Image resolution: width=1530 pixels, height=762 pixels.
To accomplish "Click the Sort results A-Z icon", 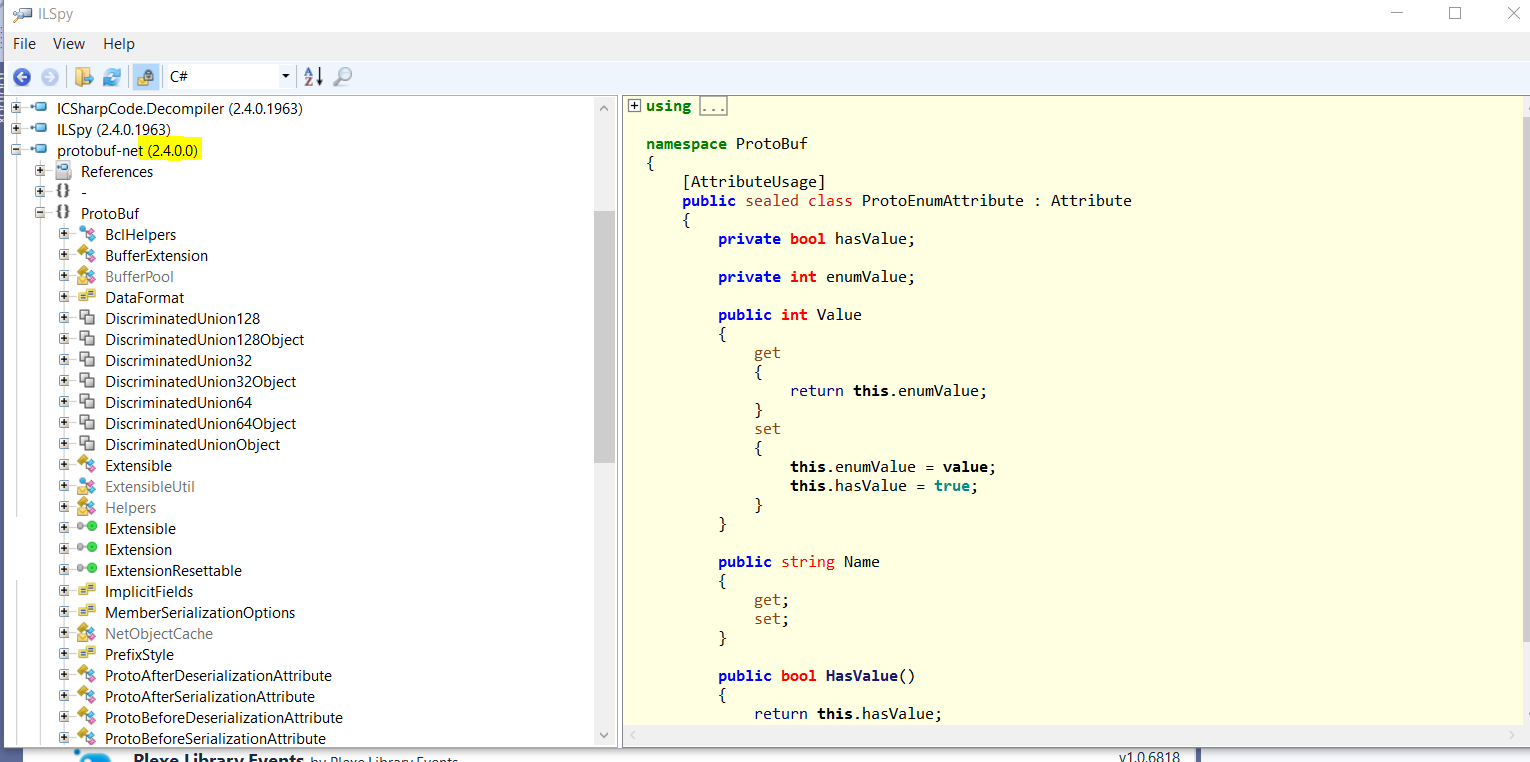I will pyautogui.click(x=313, y=77).
